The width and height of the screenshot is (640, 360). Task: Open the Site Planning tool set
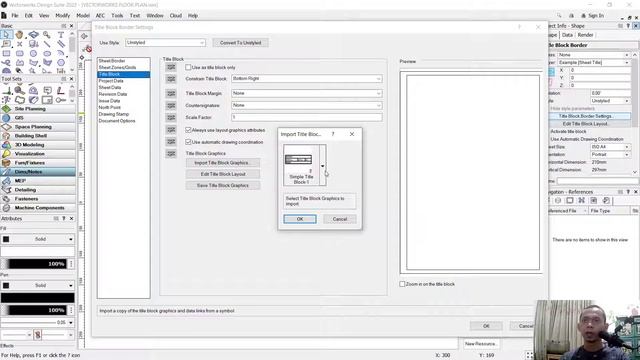tap(38, 109)
